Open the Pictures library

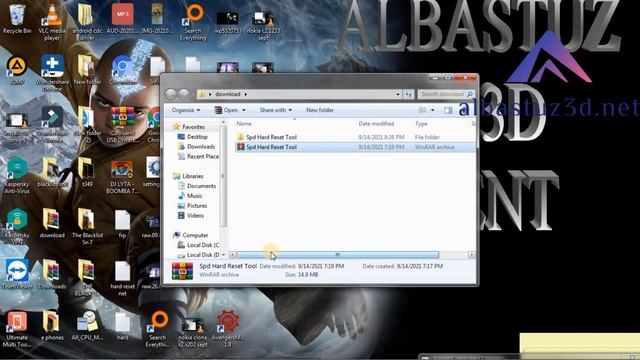[x=196, y=206]
